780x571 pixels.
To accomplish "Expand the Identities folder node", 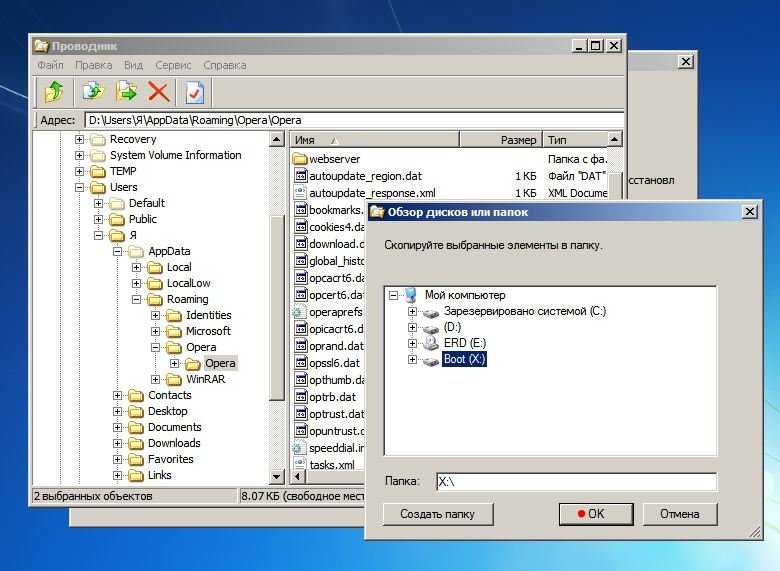I will [156, 315].
